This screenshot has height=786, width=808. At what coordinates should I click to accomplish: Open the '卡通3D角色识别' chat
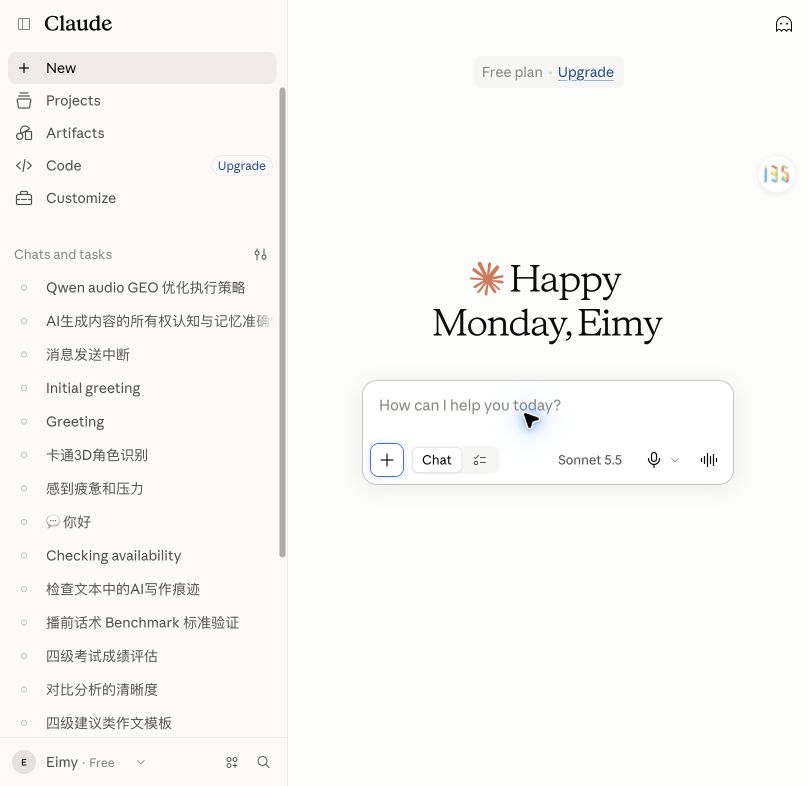97,455
